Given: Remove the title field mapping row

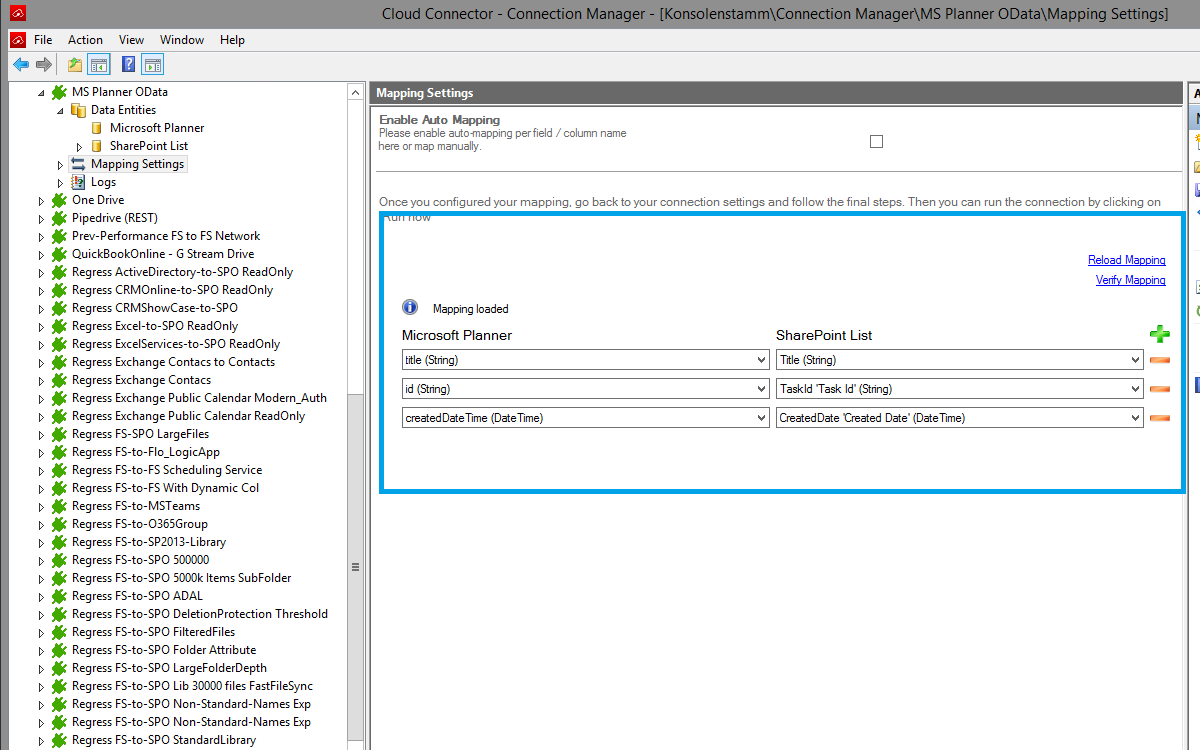Looking at the screenshot, I should 1159,360.
